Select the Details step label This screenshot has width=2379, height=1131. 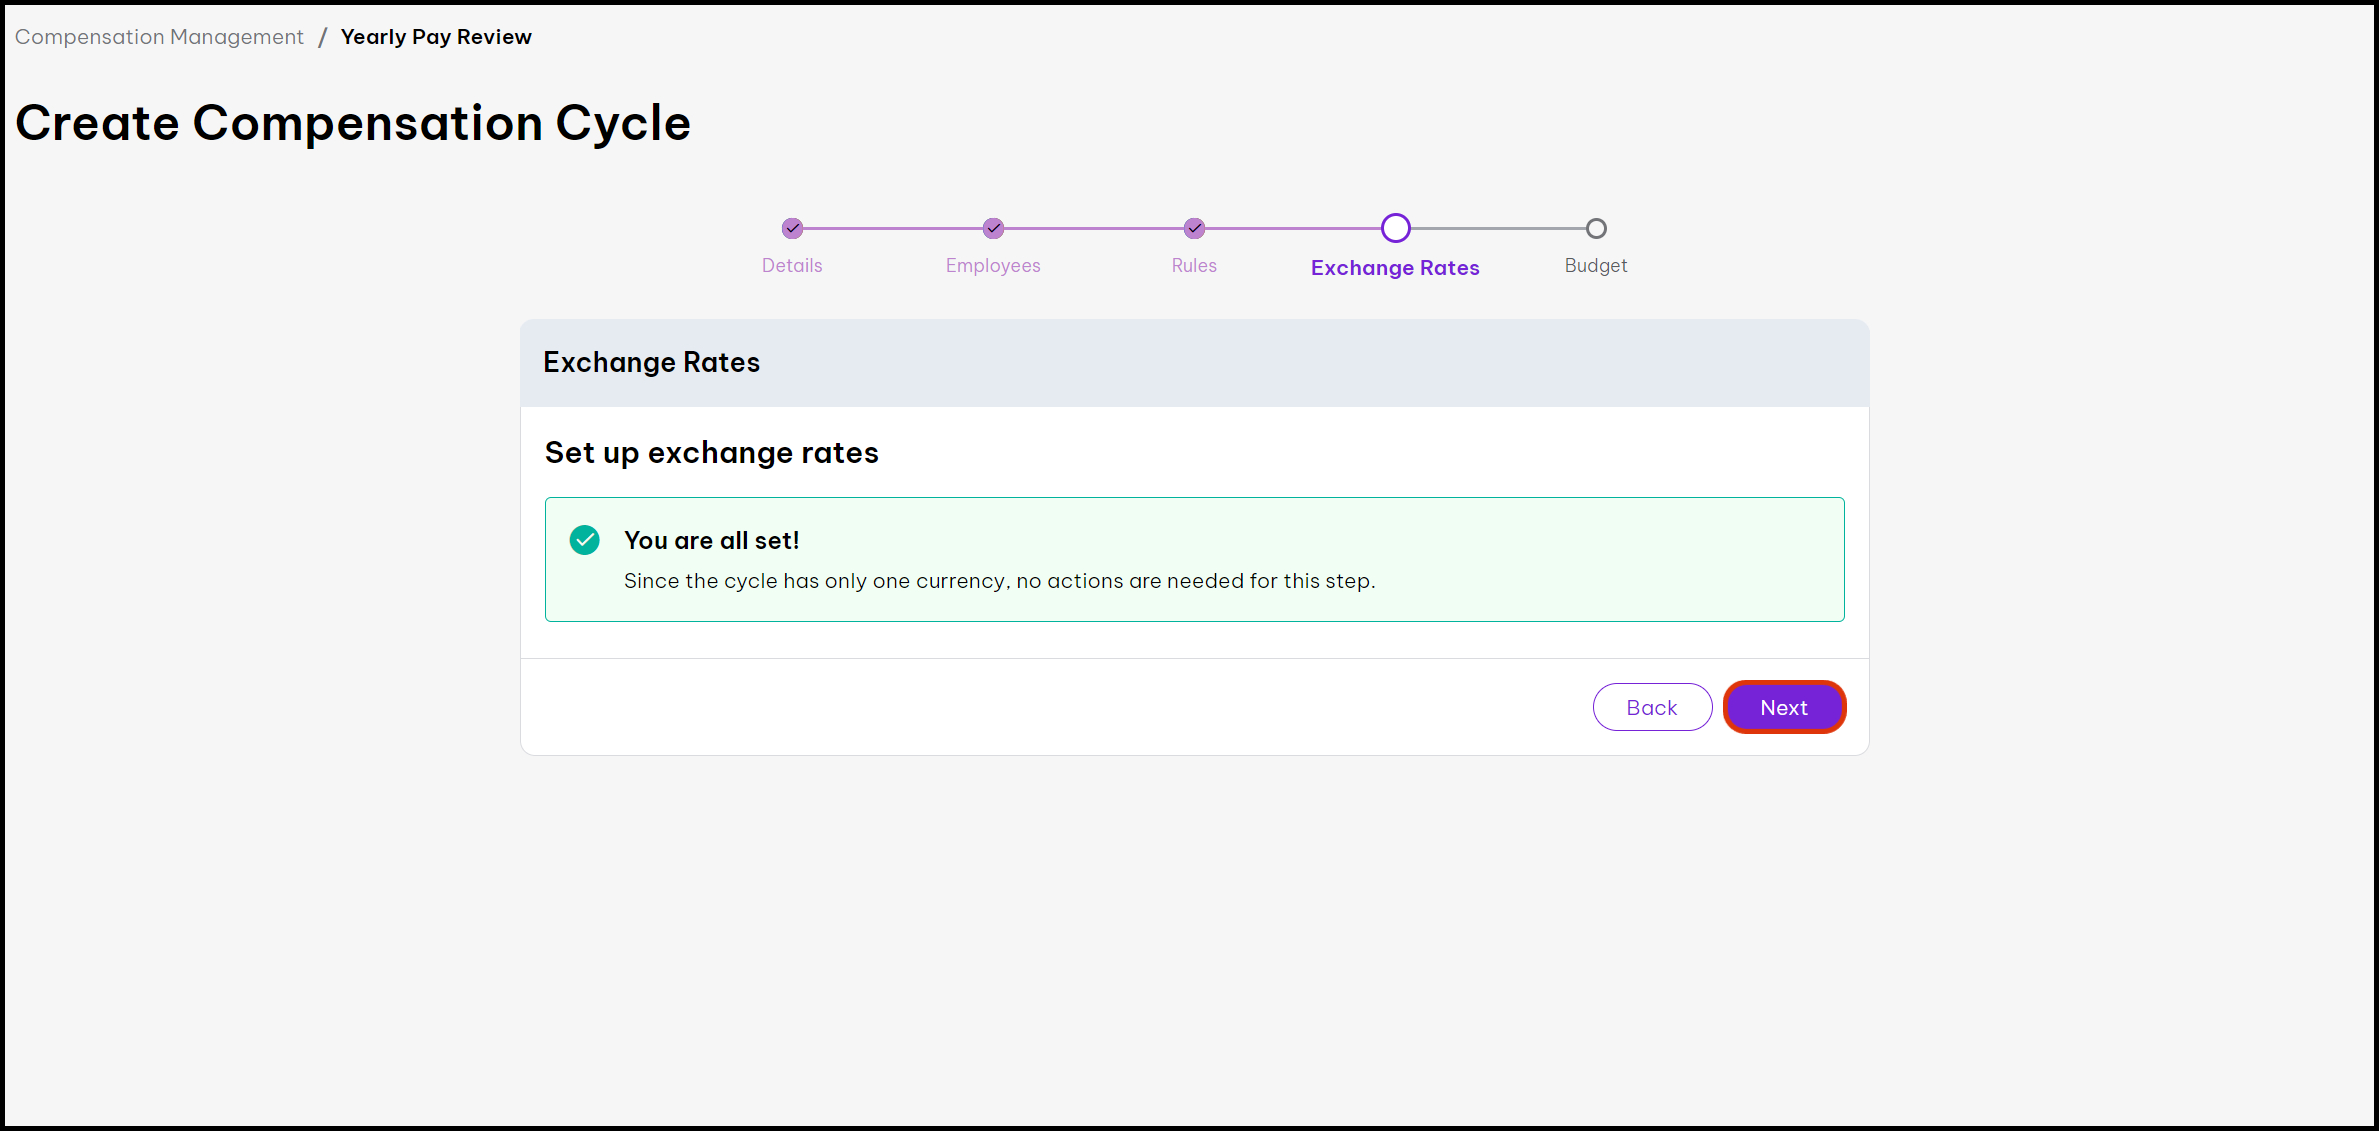point(792,265)
